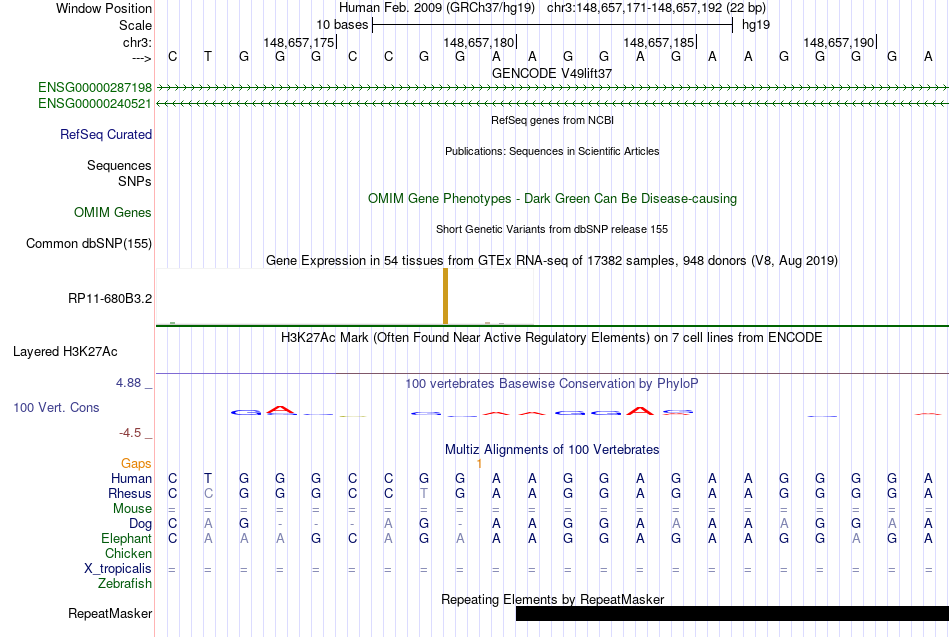
Task: Click the orange gap marker 1
Action: click(x=479, y=464)
